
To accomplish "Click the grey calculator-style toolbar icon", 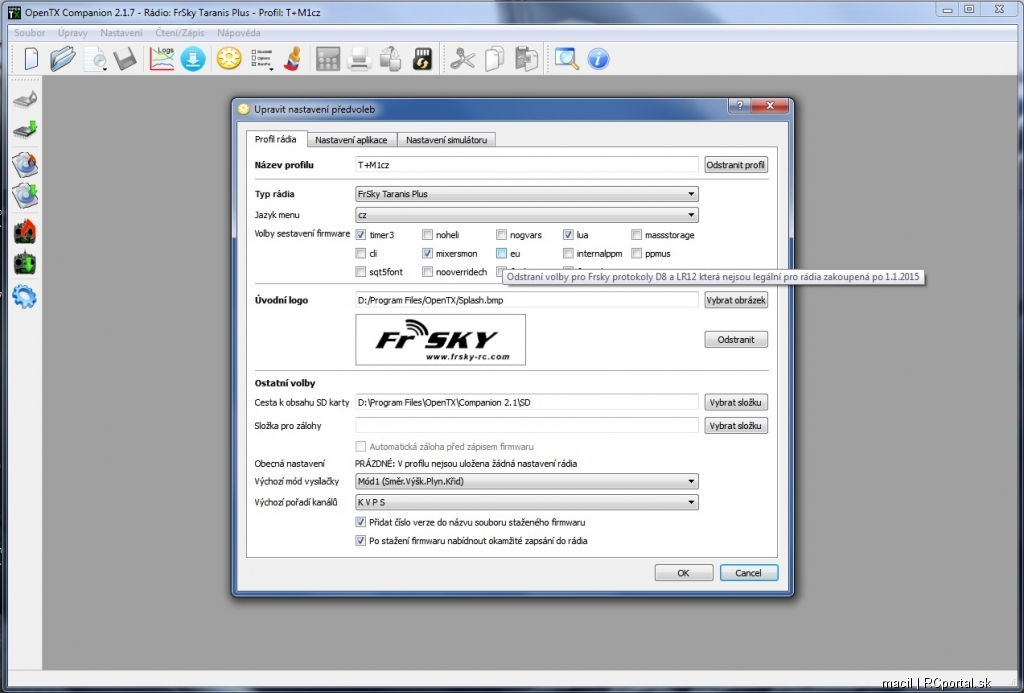I will coord(328,59).
